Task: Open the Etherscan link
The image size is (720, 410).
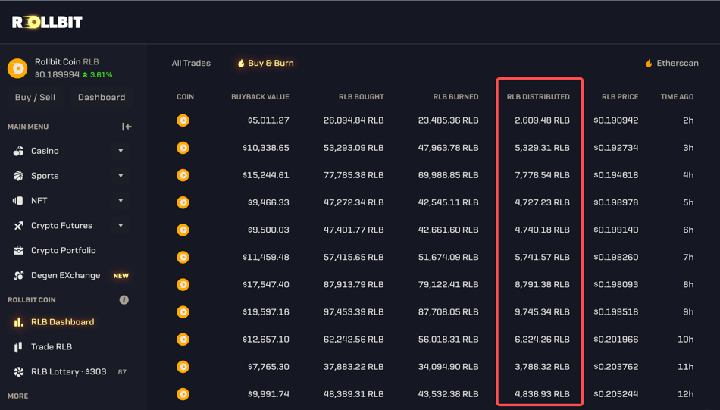Action: 672,63
